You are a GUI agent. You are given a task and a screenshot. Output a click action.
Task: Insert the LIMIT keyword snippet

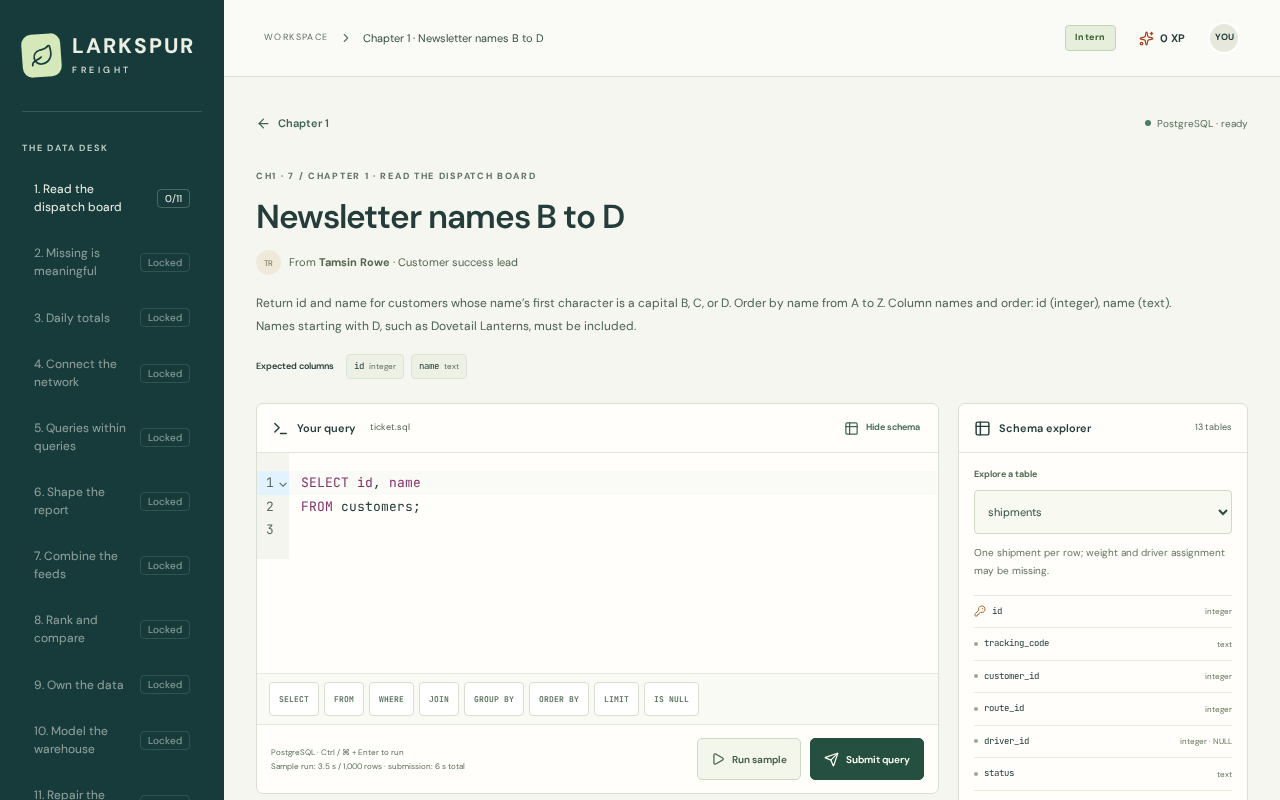click(x=616, y=699)
